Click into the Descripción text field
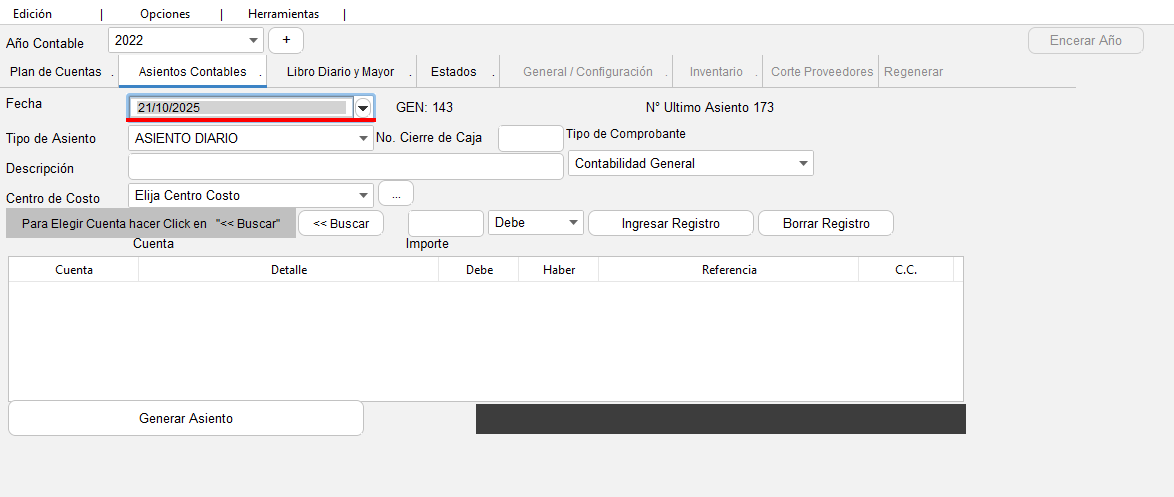Image resolution: width=1174 pixels, height=497 pixels. pos(345,166)
